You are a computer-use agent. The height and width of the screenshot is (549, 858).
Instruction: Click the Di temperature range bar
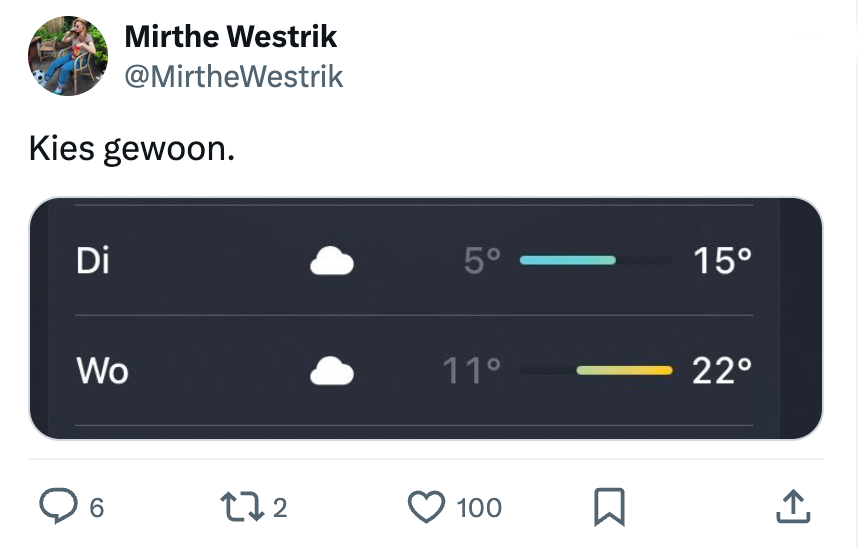(595, 261)
